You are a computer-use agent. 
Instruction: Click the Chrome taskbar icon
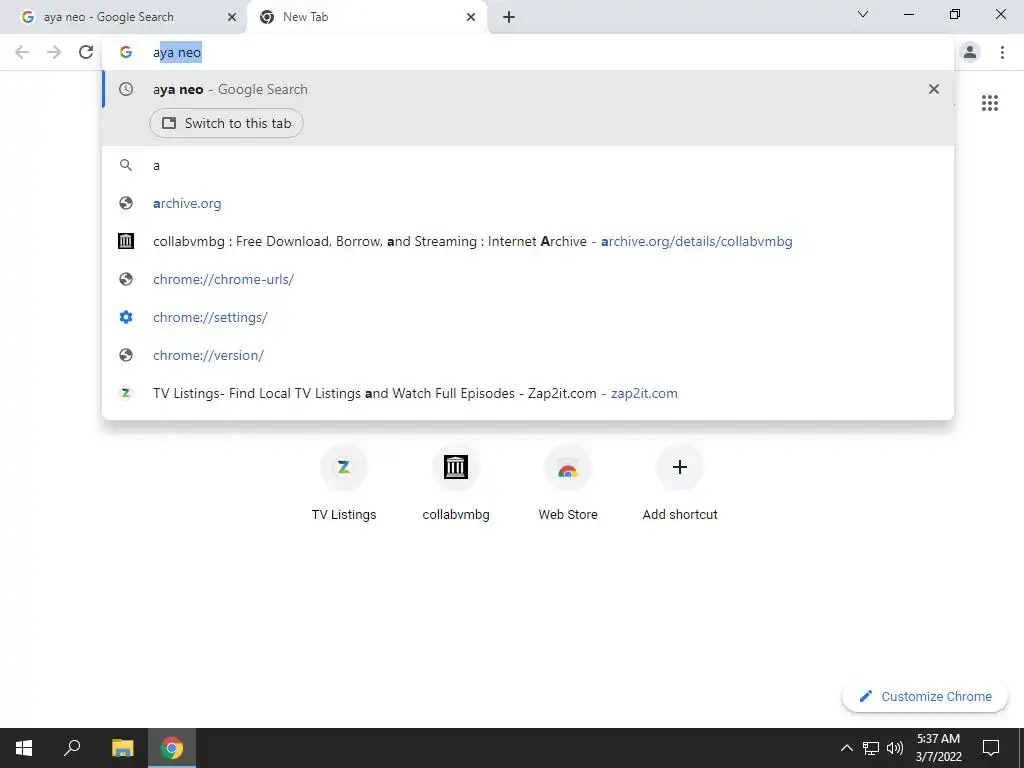tap(172, 748)
